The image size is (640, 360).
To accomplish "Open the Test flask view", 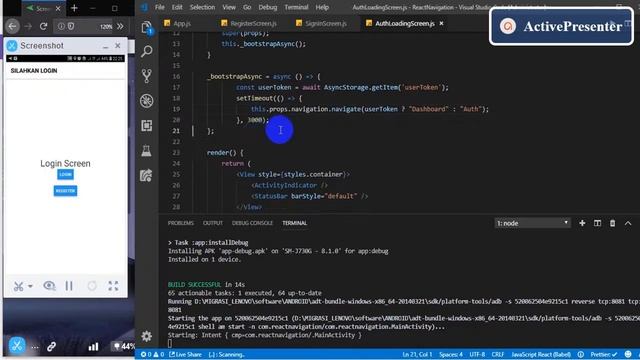I will pos(147,151).
